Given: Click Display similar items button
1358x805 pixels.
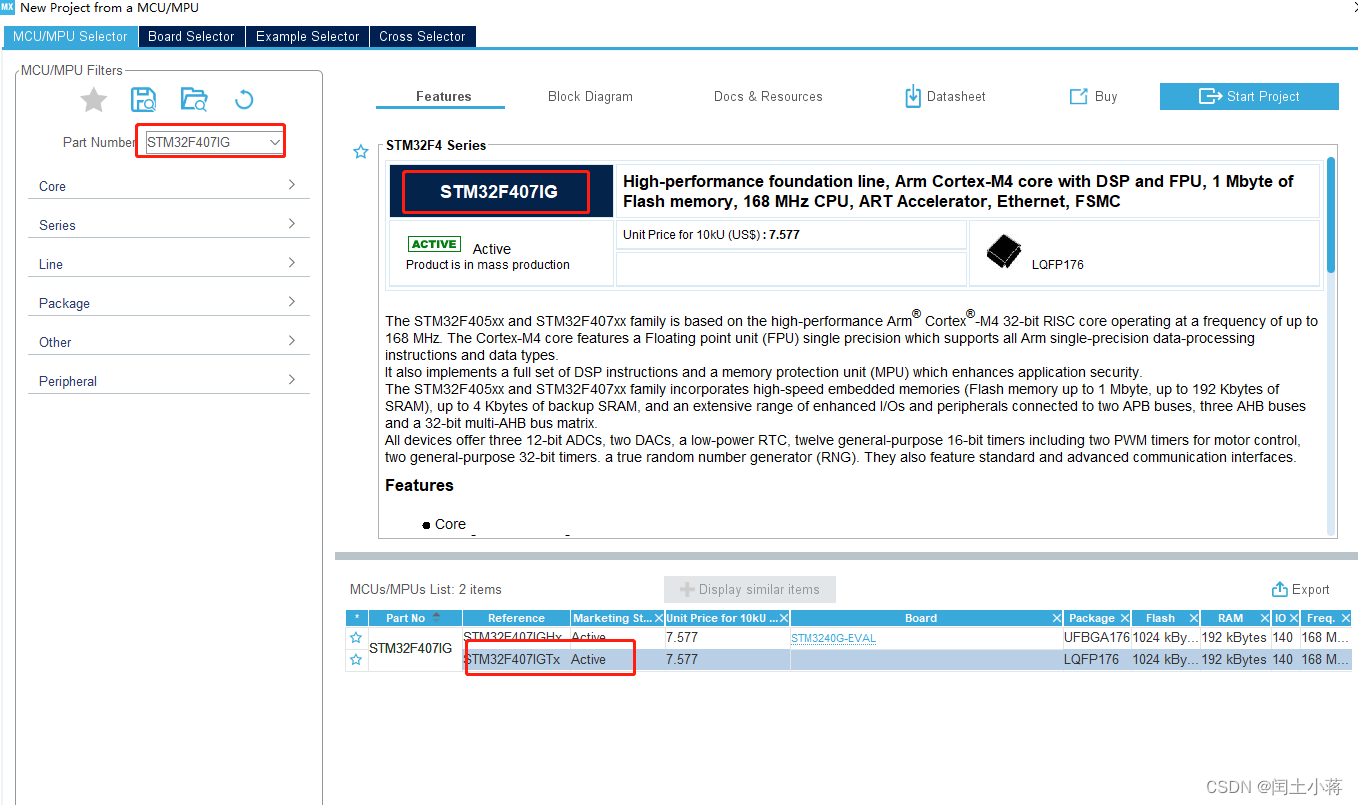Looking at the screenshot, I should tap(750, 589).
